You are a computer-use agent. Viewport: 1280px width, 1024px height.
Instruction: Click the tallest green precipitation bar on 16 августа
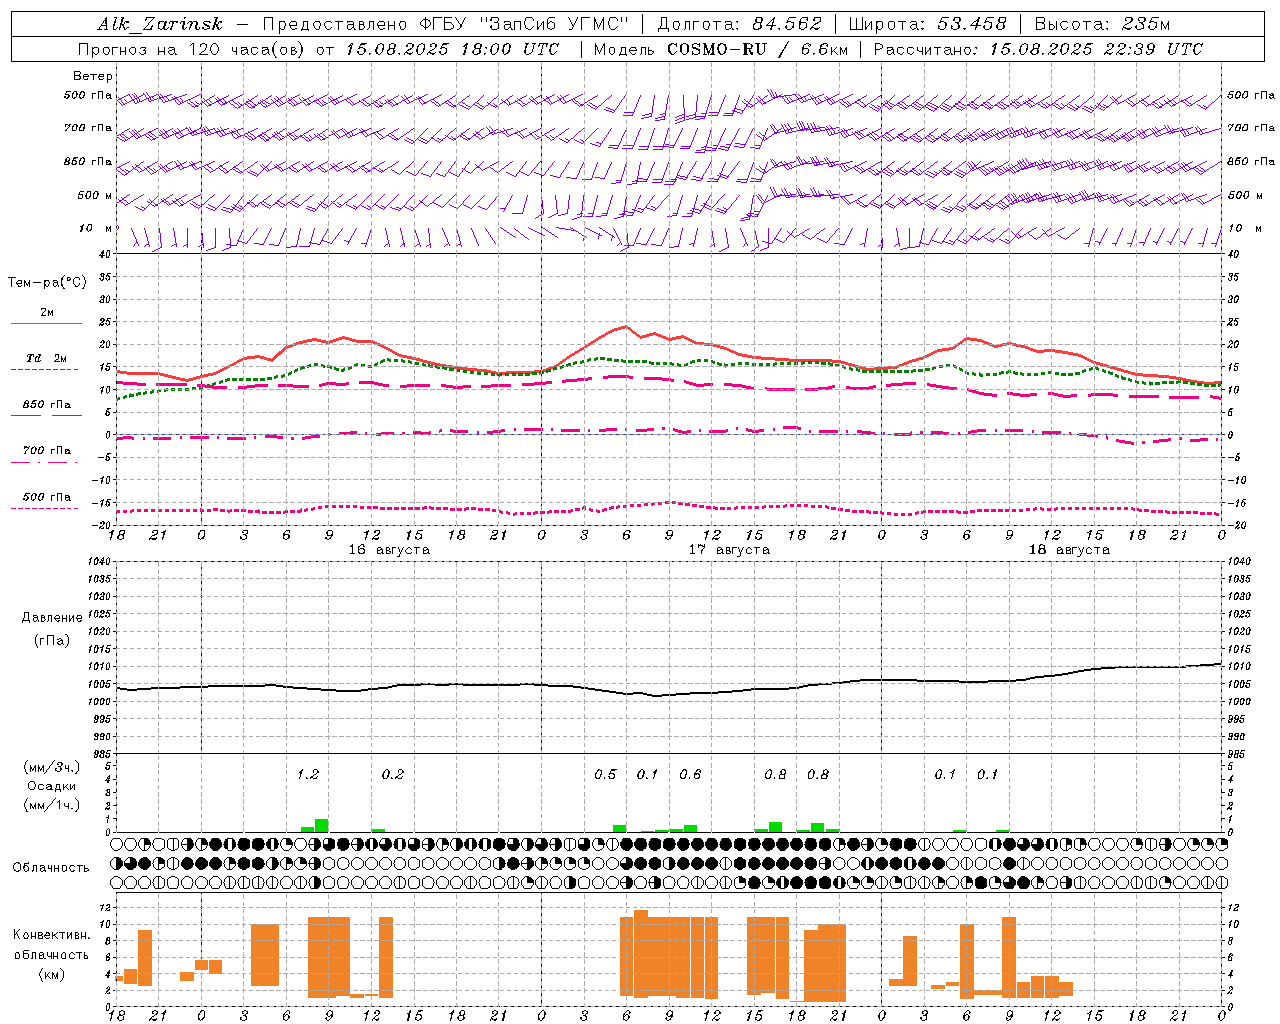click(322, 825)
